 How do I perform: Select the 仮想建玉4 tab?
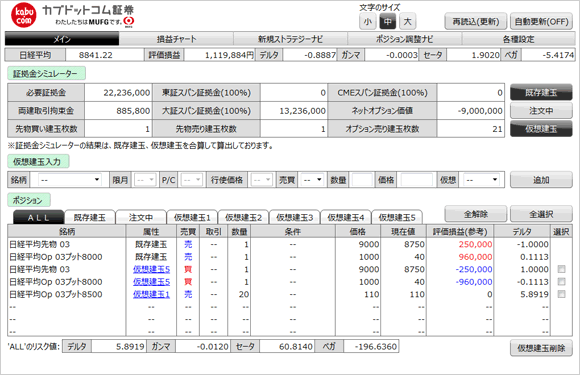click(x=345, y=217)
